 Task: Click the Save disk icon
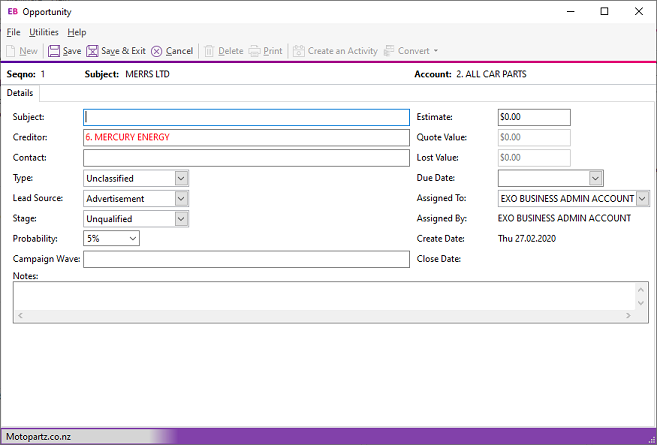click(54, 51)
